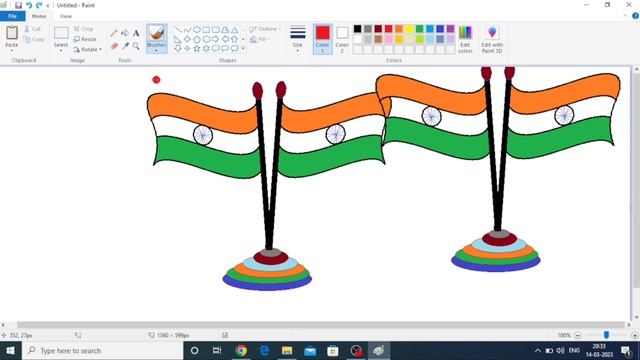Click the zoom out minus button
Viewport: 640px width, 360px height.
click(578, 335)
